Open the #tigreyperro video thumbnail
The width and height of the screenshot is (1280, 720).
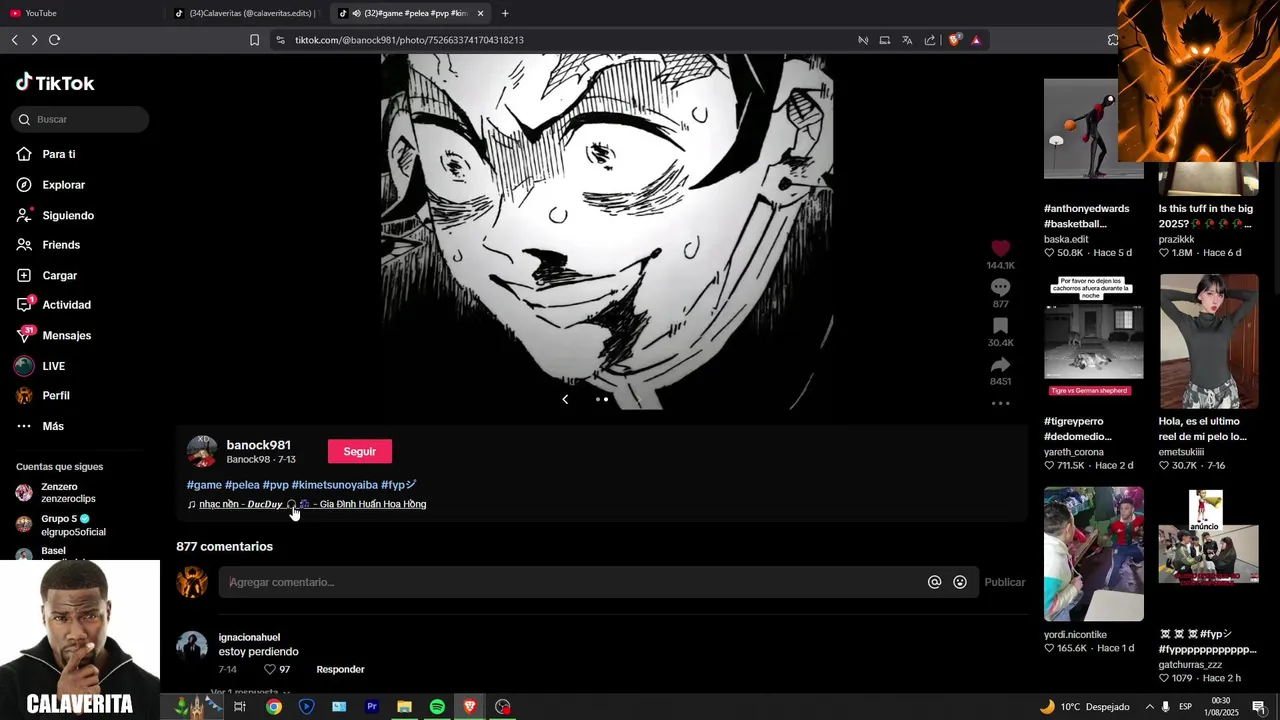click(x=1094, y=341)
